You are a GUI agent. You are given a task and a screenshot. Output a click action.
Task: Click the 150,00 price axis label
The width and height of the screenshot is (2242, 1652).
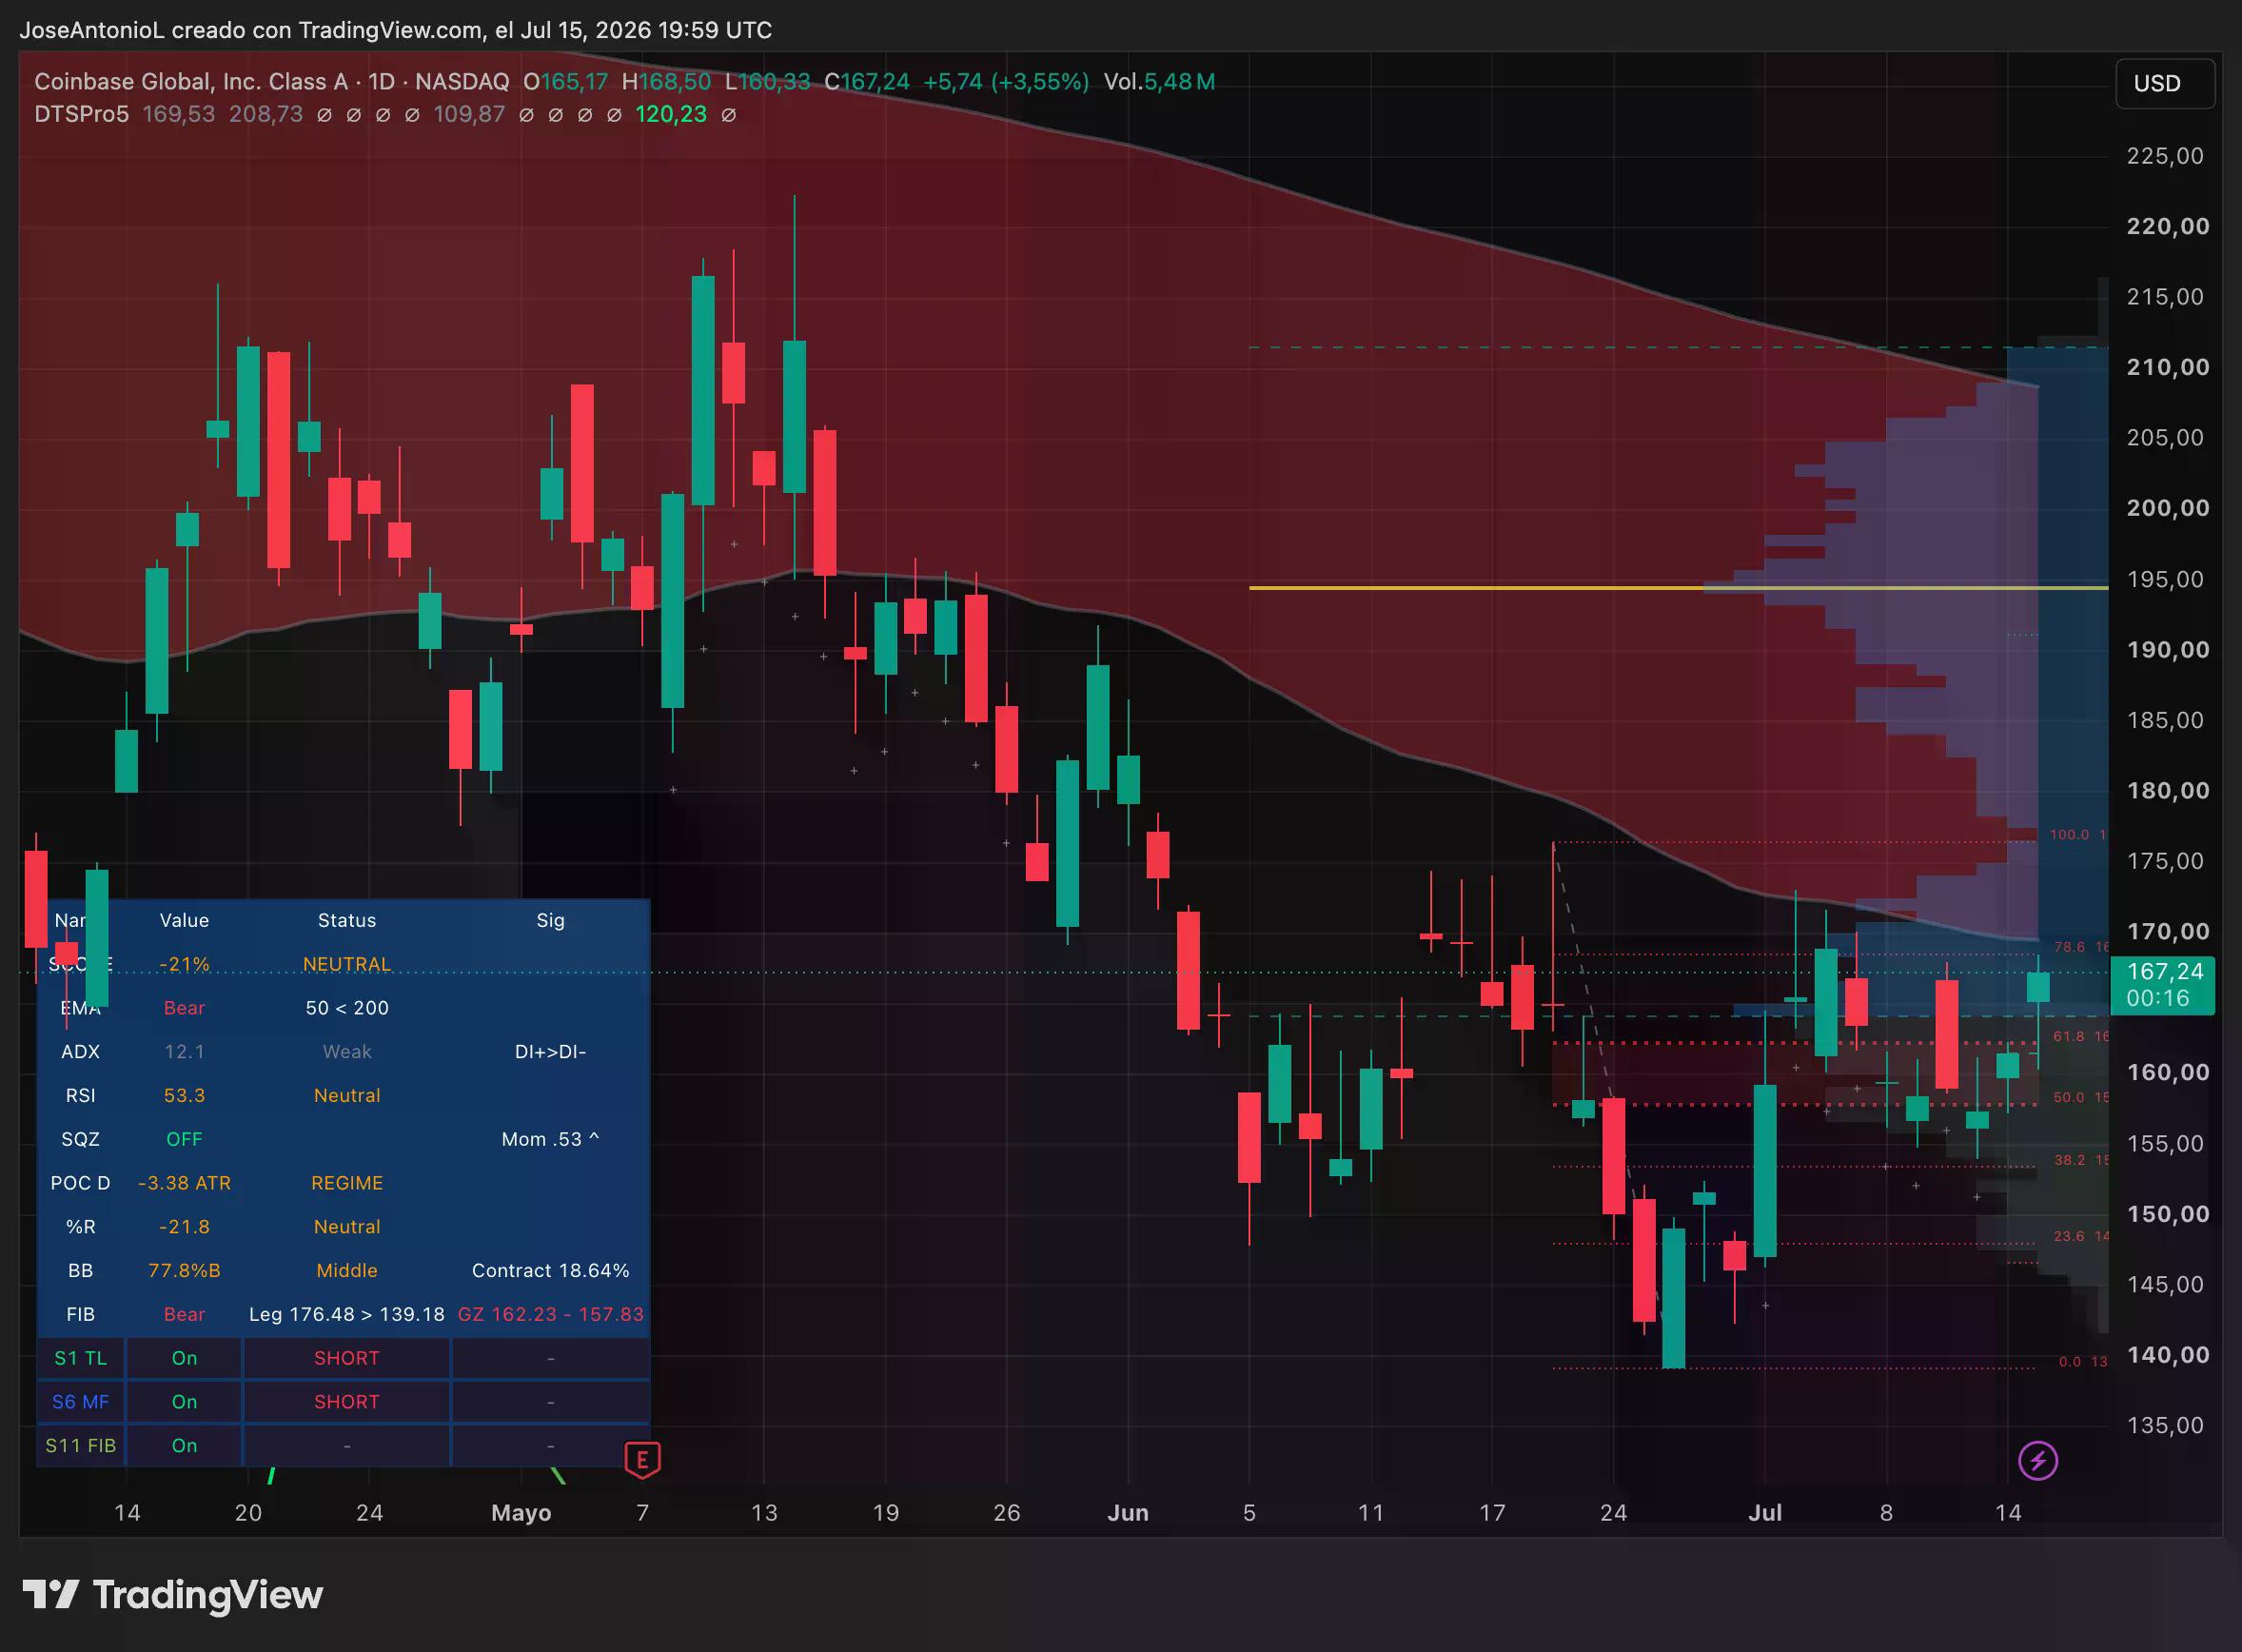click(x=2168, y=1214)
